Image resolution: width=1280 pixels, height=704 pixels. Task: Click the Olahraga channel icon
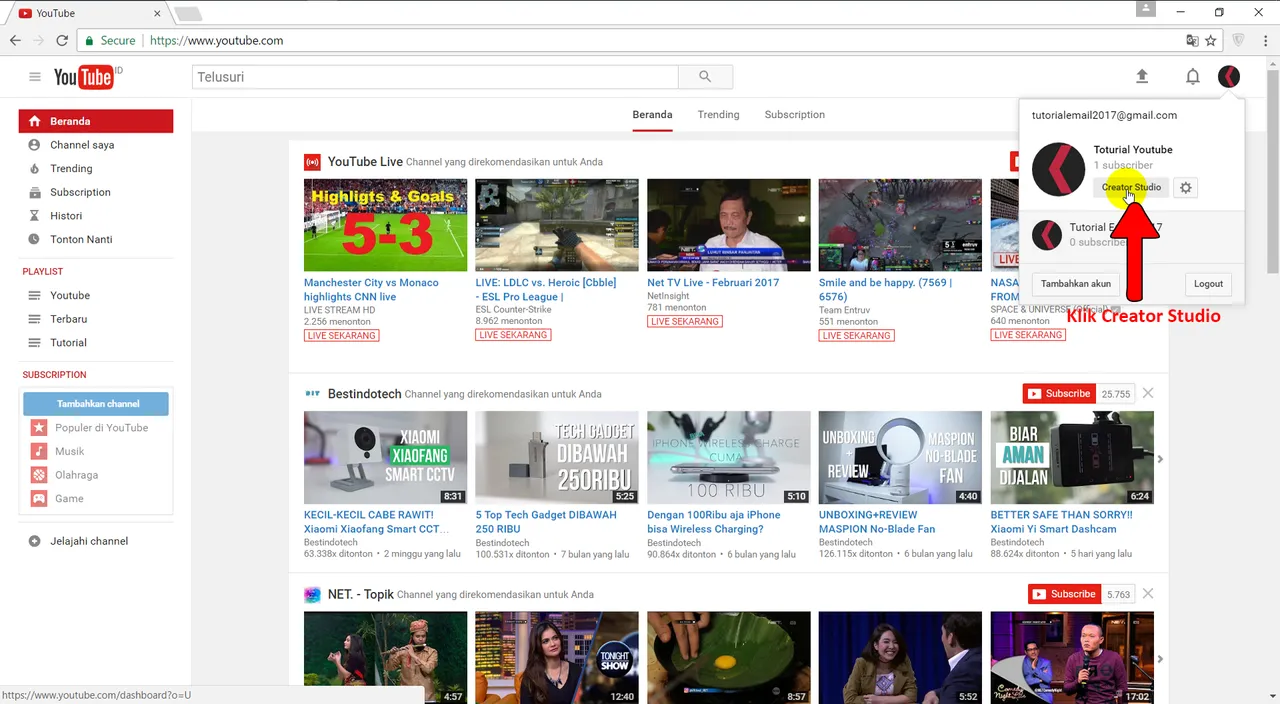38,475
